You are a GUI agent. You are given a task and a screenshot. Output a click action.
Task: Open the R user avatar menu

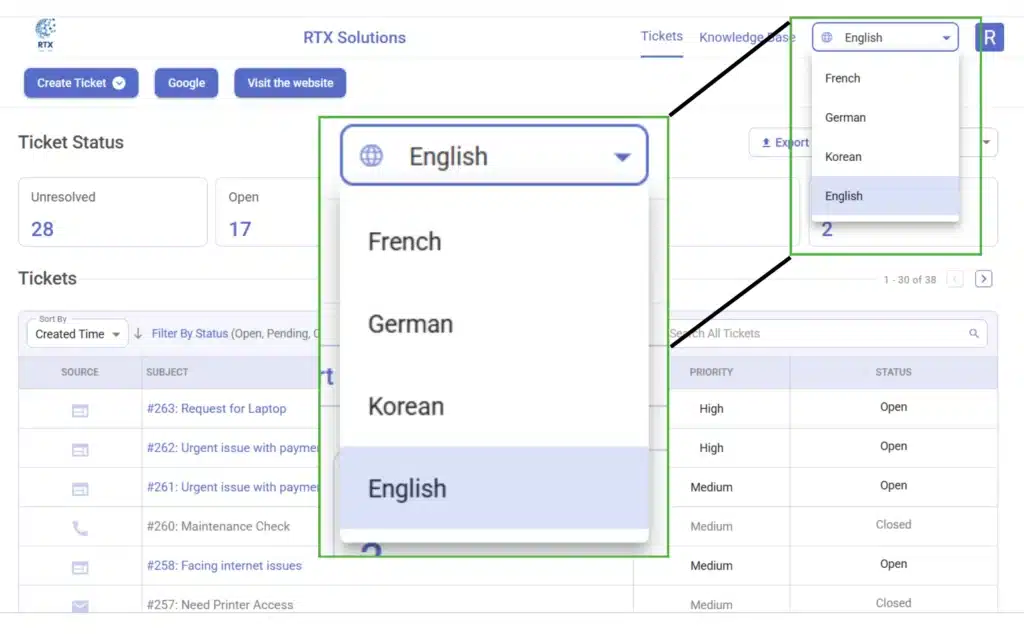(988, 38)
